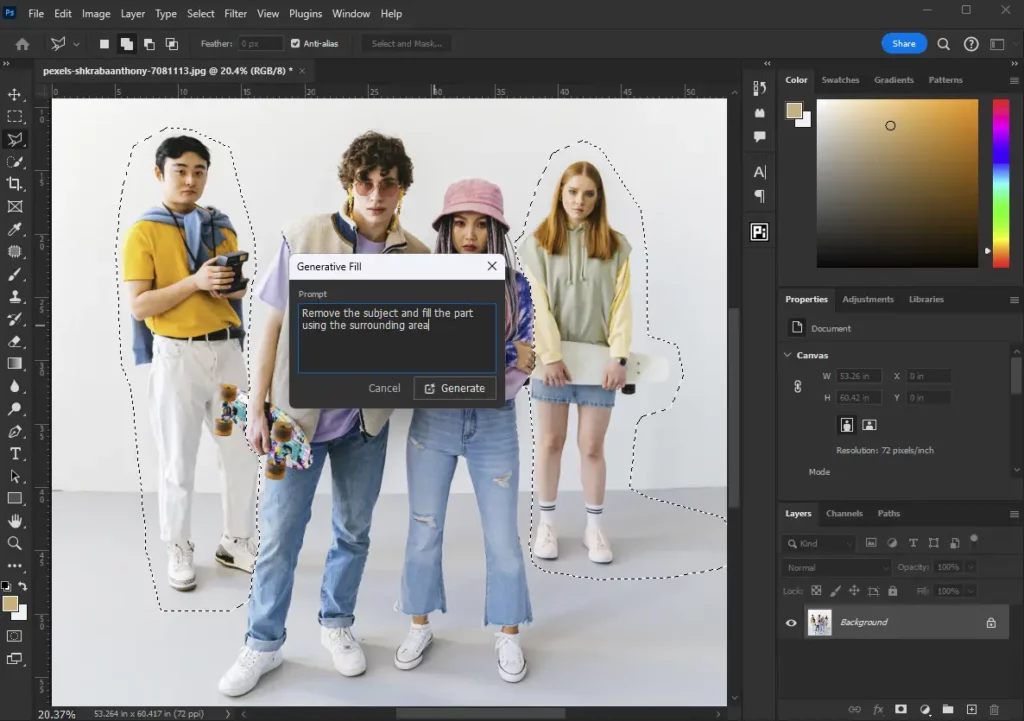This screenshot has width=1024, height=721.
Task: Open the Normal blend mode dropdown
Action: [835, 568]
